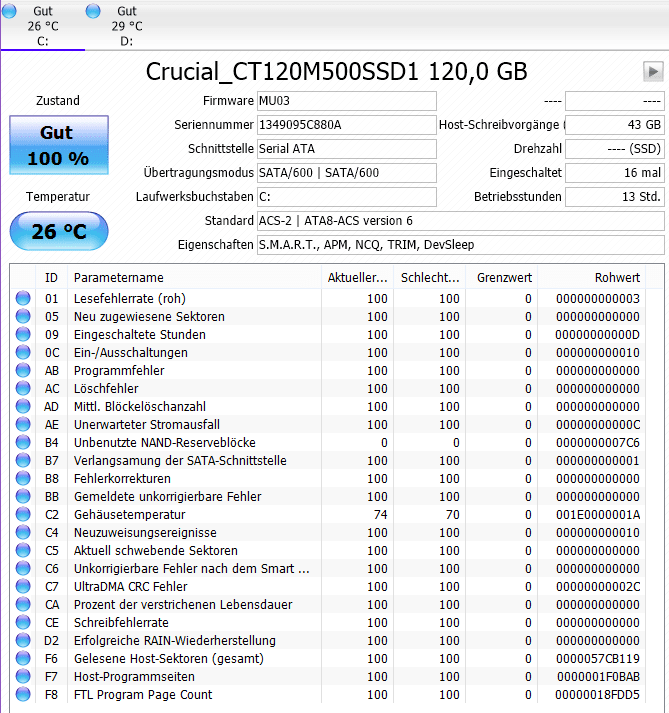Click the Eigenschaften field with S.M.A.R.T.
Screen dimensions: 669x713
pyautogui.click(x=461, y=245)
